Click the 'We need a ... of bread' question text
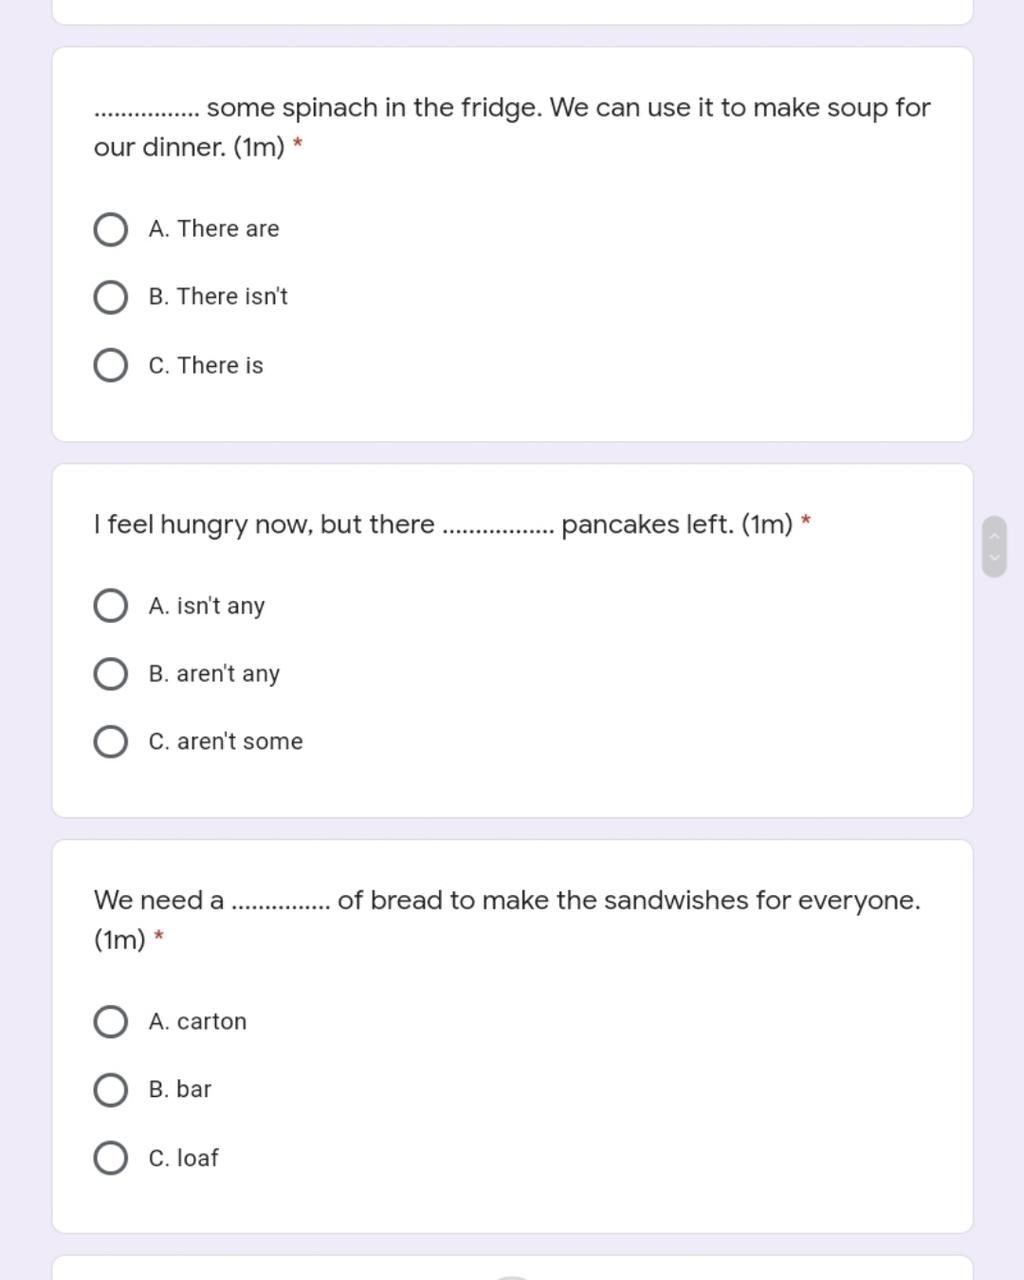1024x1280 pixels. point(507,920)
